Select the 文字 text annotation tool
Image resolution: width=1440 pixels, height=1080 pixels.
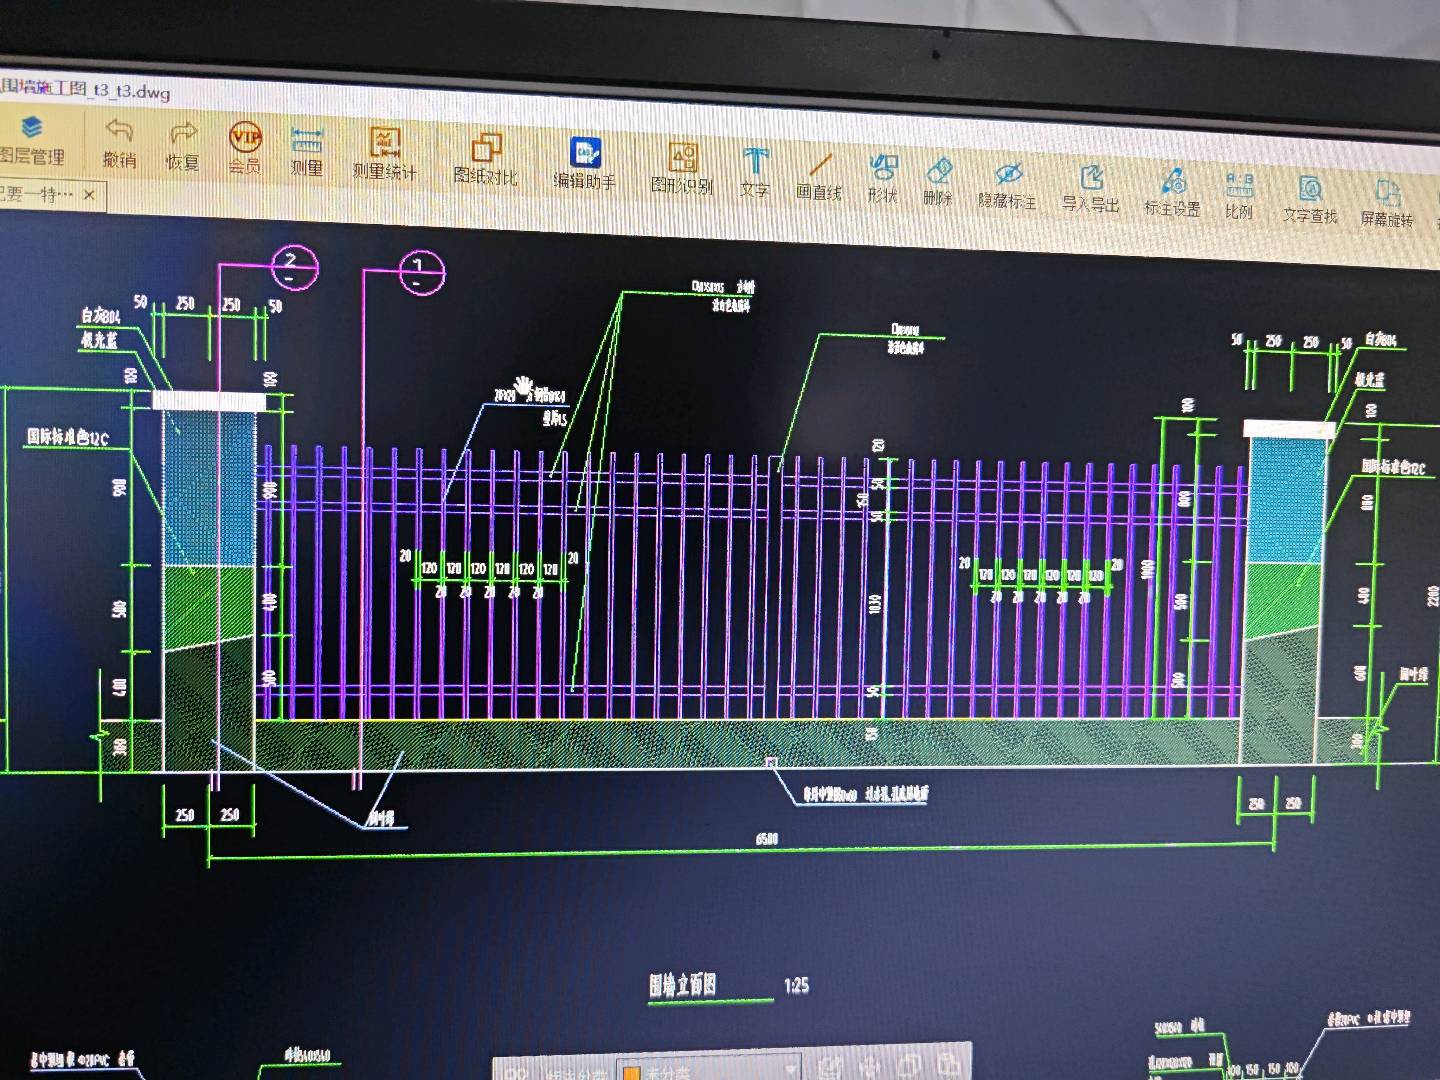(755, 173)
